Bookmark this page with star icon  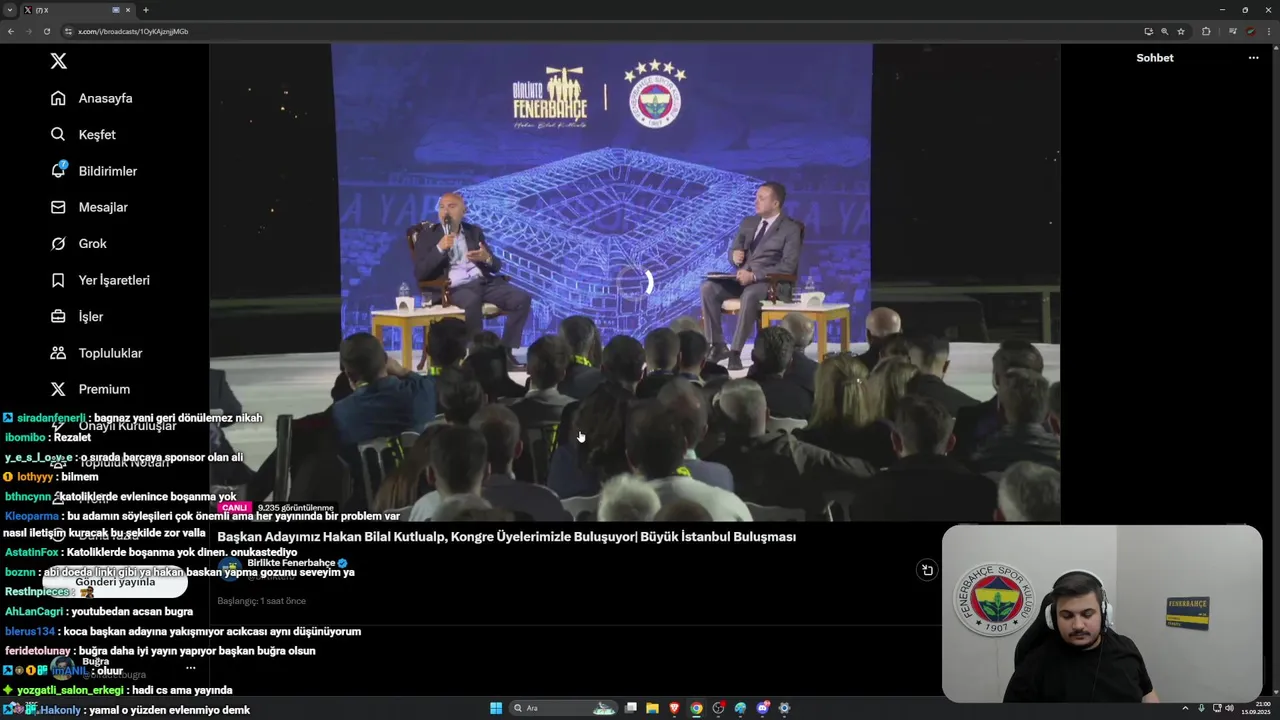[x=1181, y=31]
